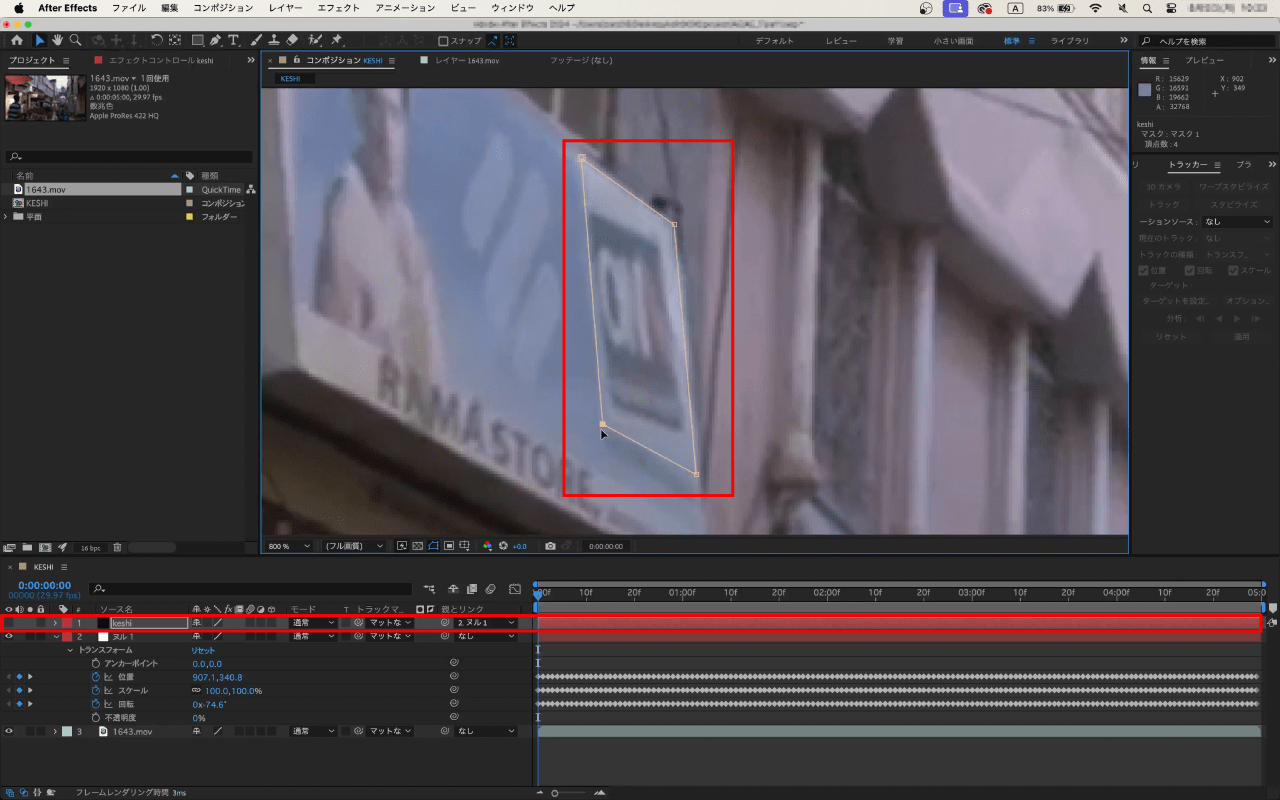Toggle the 位置 stopwatch

click(x=96, y=677)
